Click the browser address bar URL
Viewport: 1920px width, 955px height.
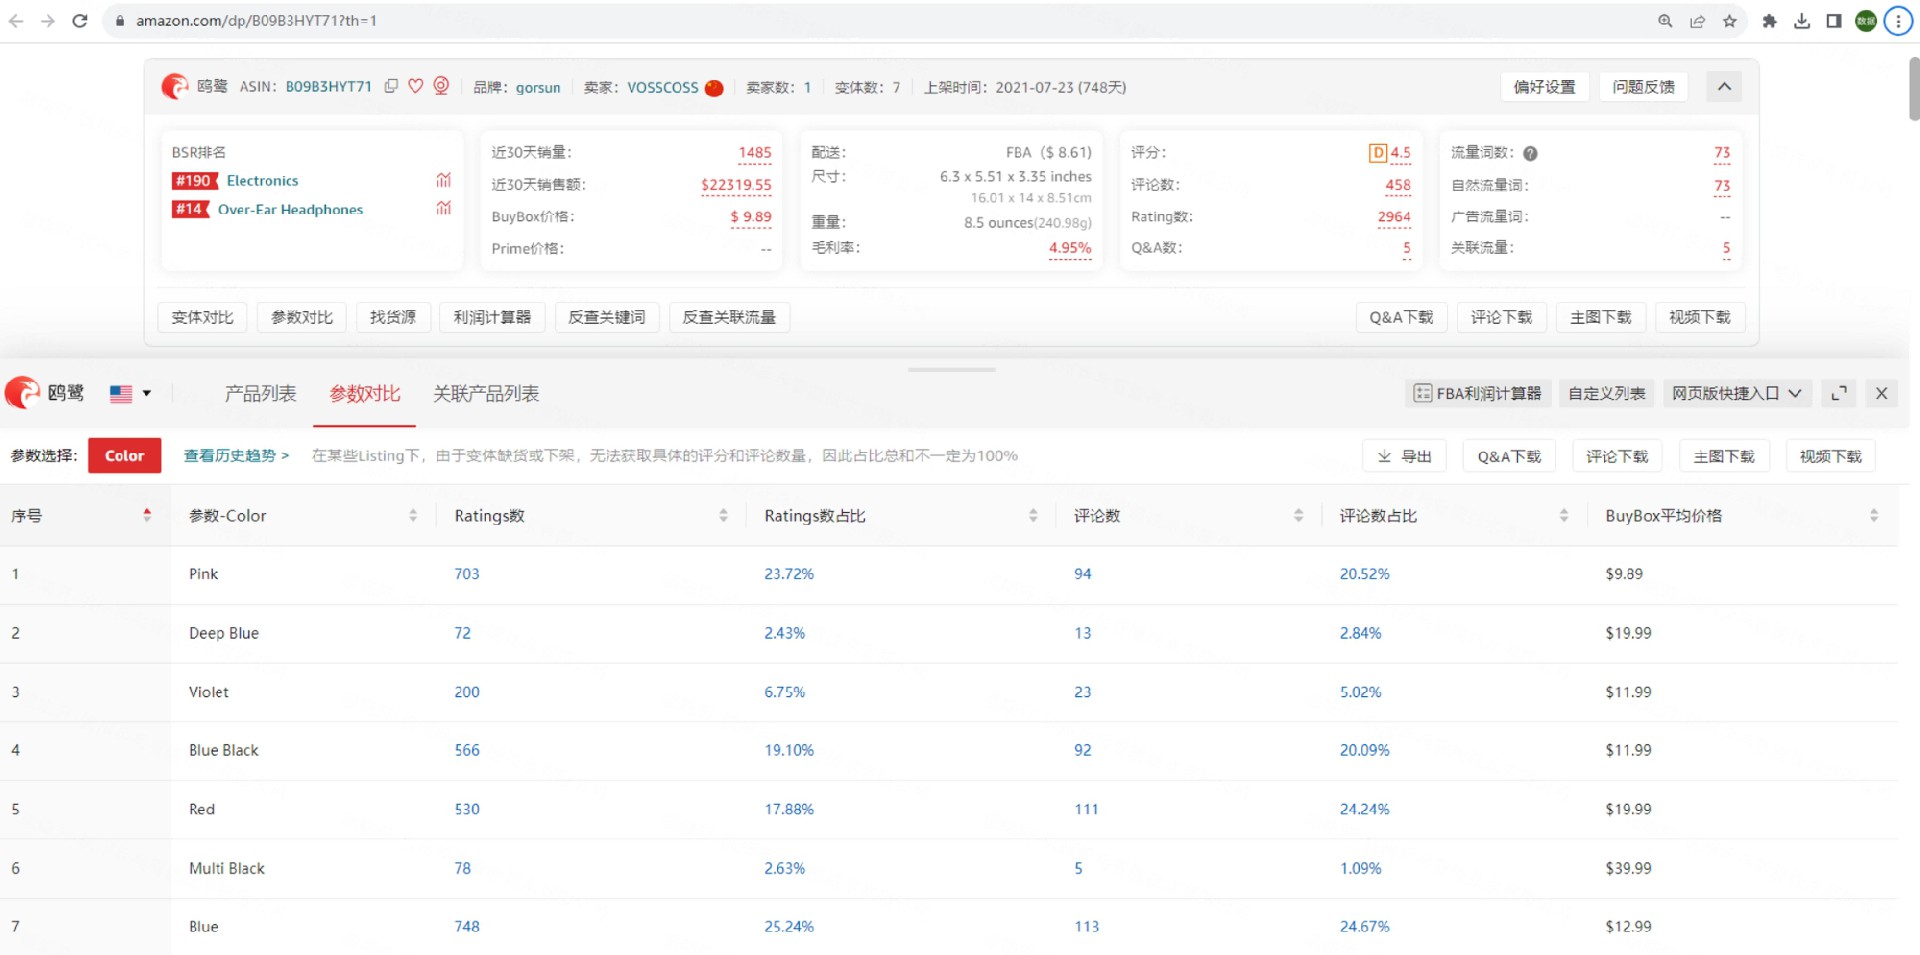(256, 21)
